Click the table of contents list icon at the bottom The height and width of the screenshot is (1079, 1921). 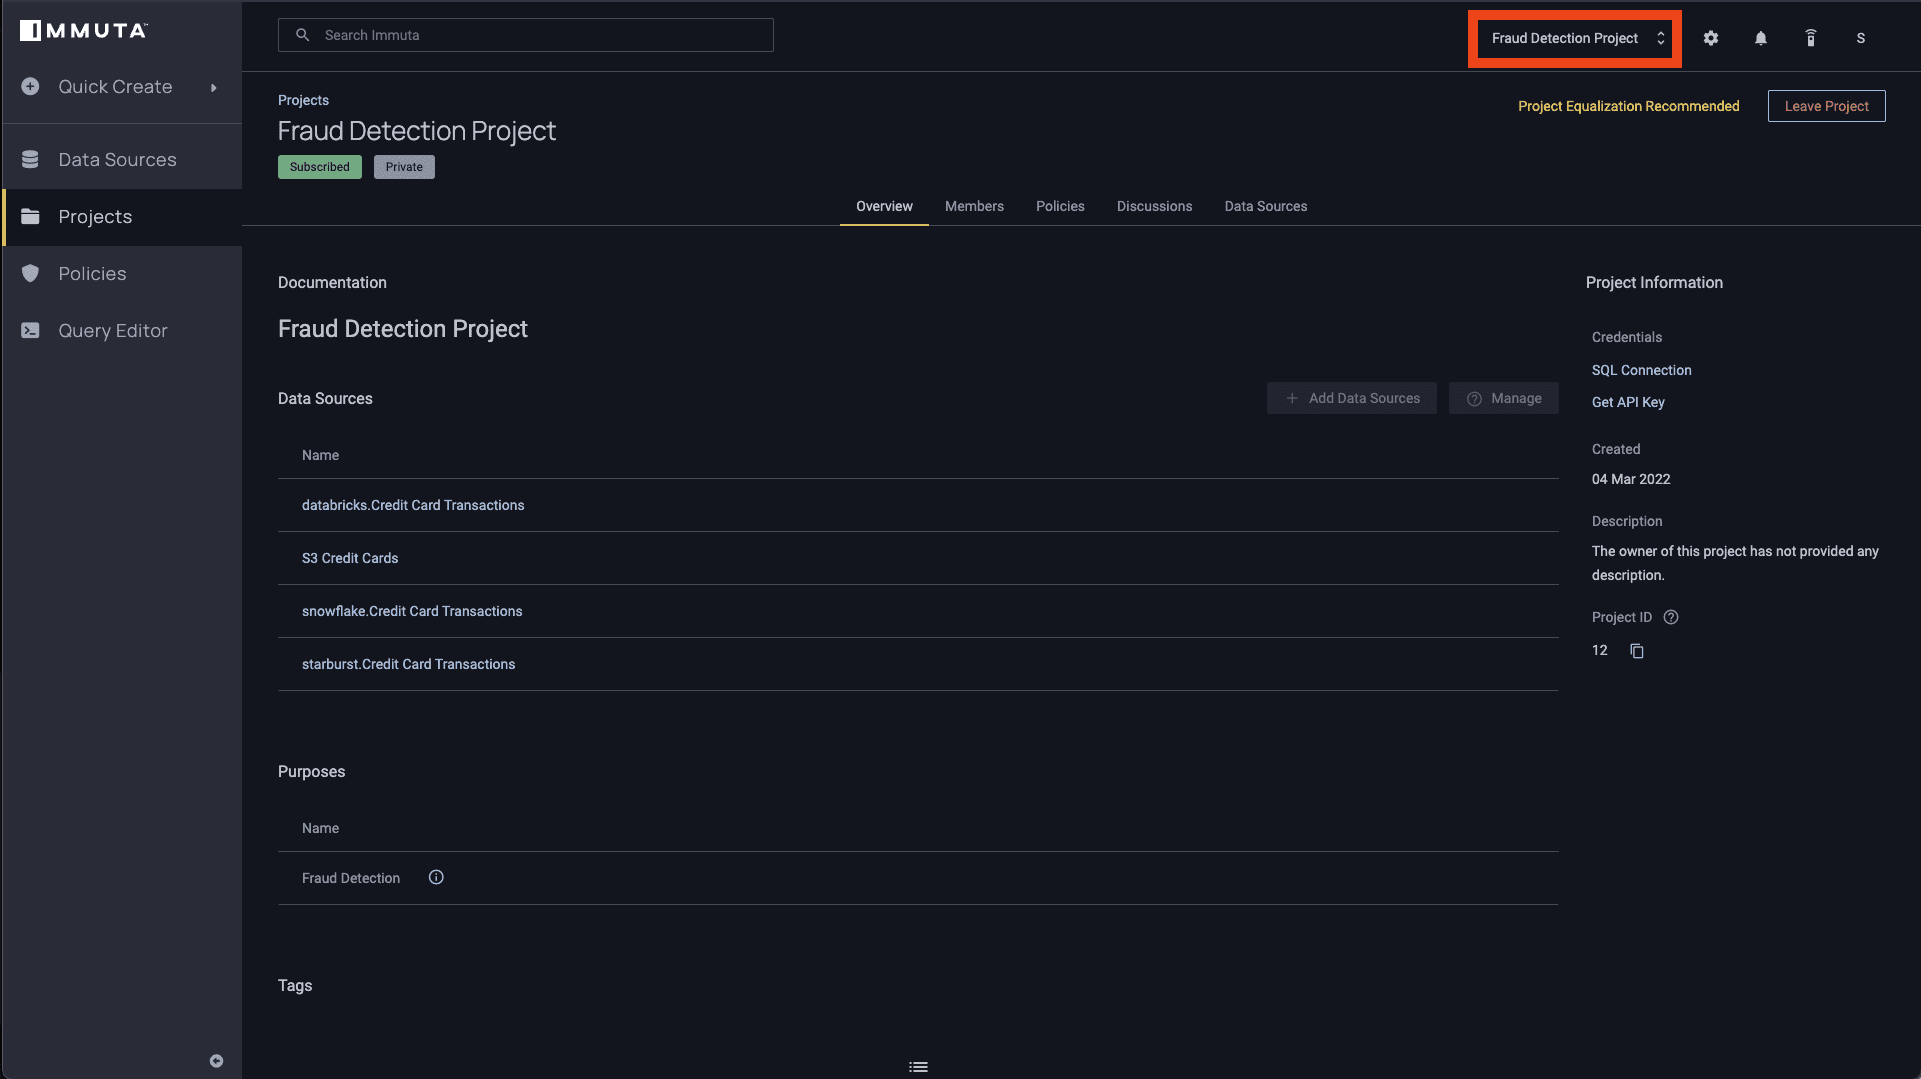tap(918, 1067)
